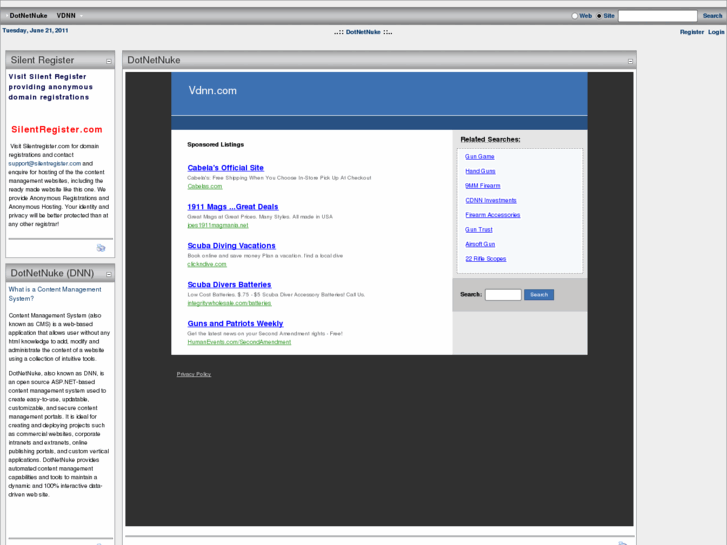
Task: Click the blue Search button
Action: click(539, 295)
